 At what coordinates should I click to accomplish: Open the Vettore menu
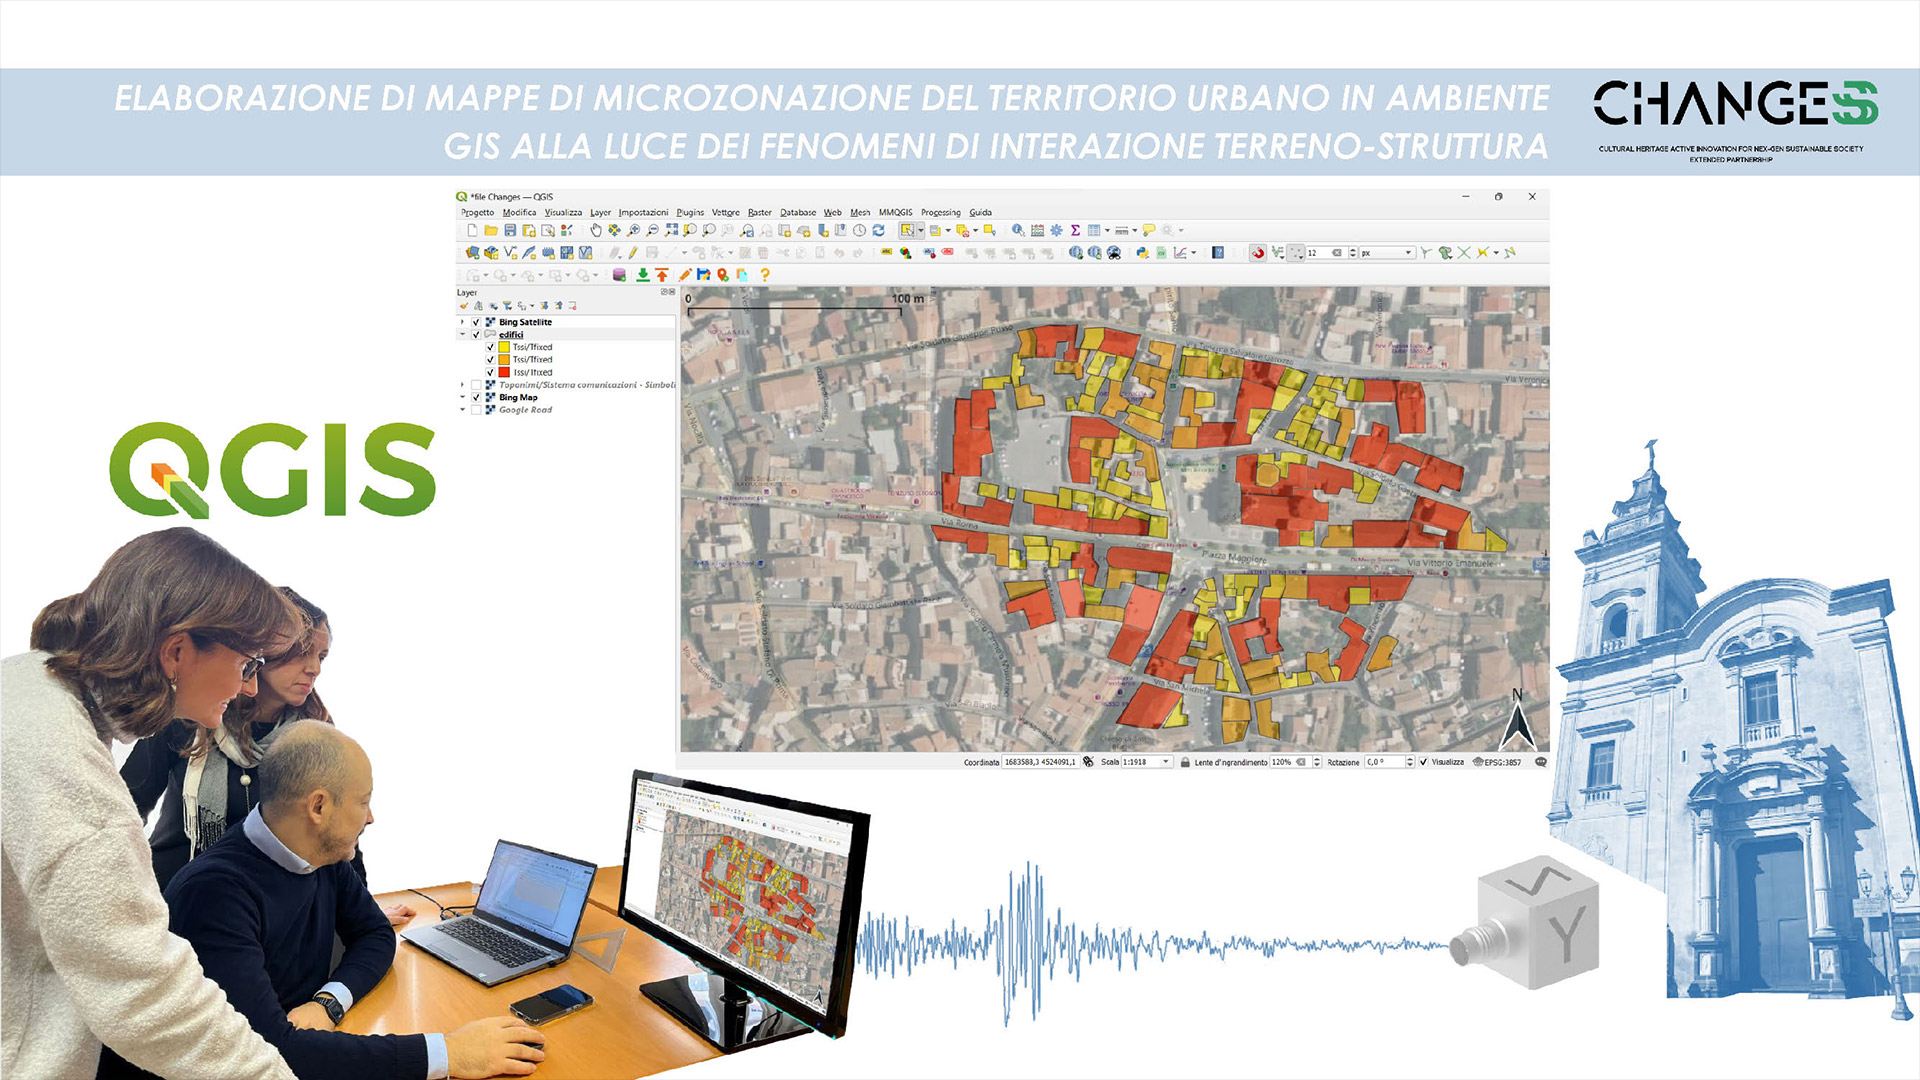coord(726,212)
